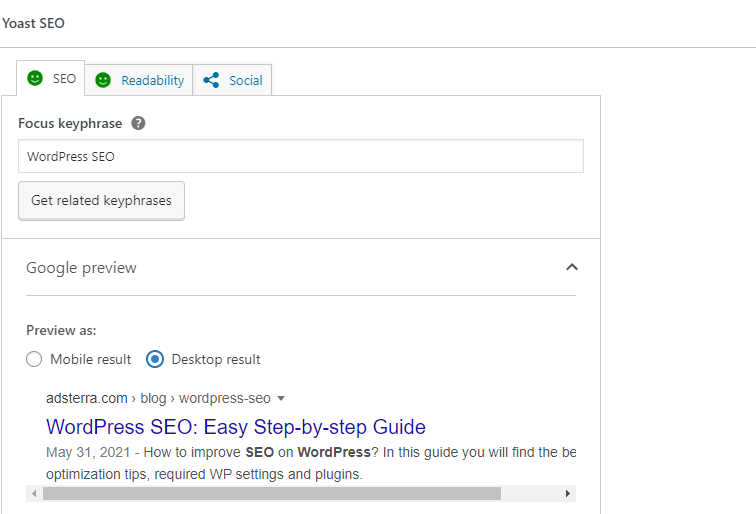Screen dimensions: 756x514
Task: Open the SEO tab
Action: [51, 79]
